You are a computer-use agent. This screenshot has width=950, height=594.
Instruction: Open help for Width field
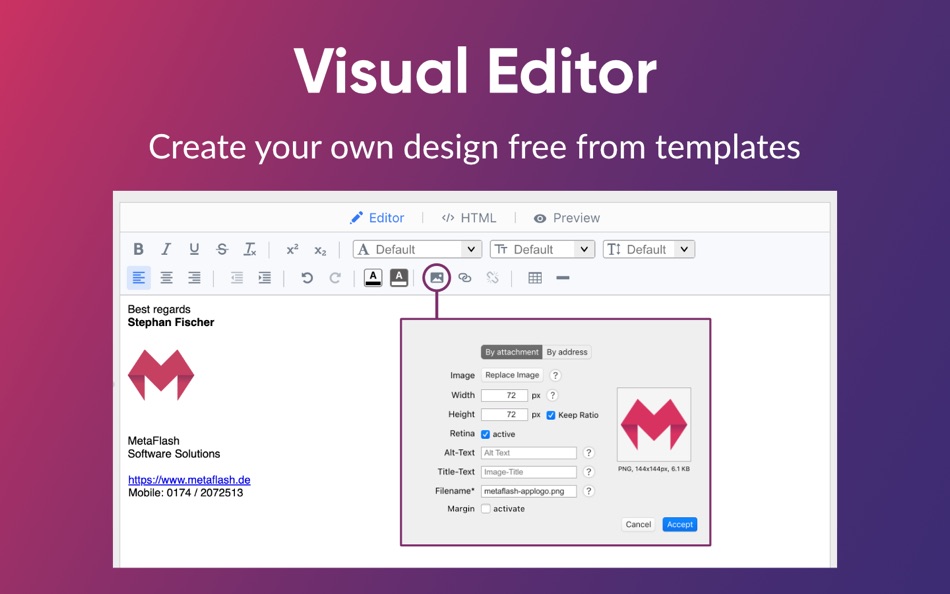pos(552,395)
